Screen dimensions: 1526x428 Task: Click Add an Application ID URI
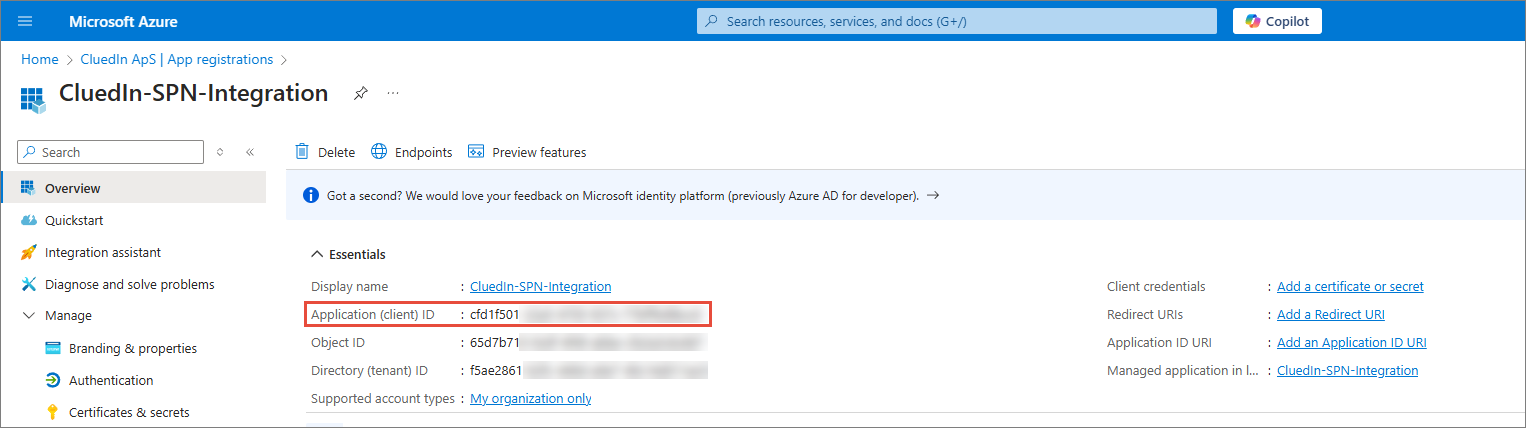[x=1352, y=342]
